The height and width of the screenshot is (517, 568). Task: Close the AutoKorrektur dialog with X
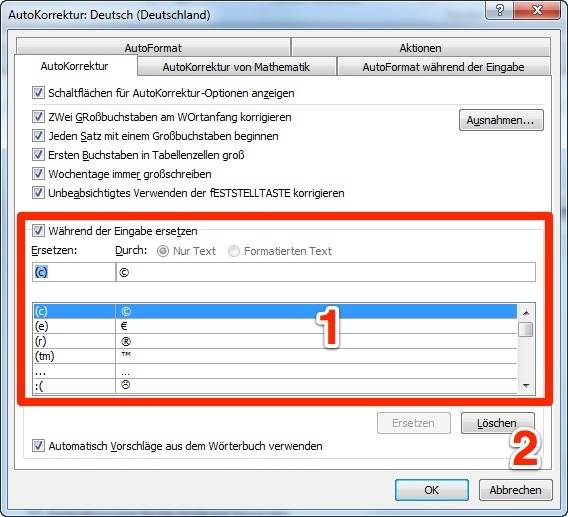(537, 10)
